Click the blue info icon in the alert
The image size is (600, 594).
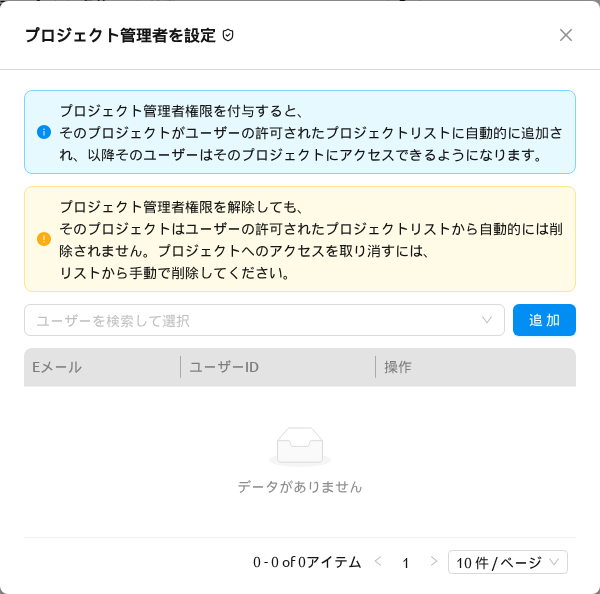tap(44, 132)
